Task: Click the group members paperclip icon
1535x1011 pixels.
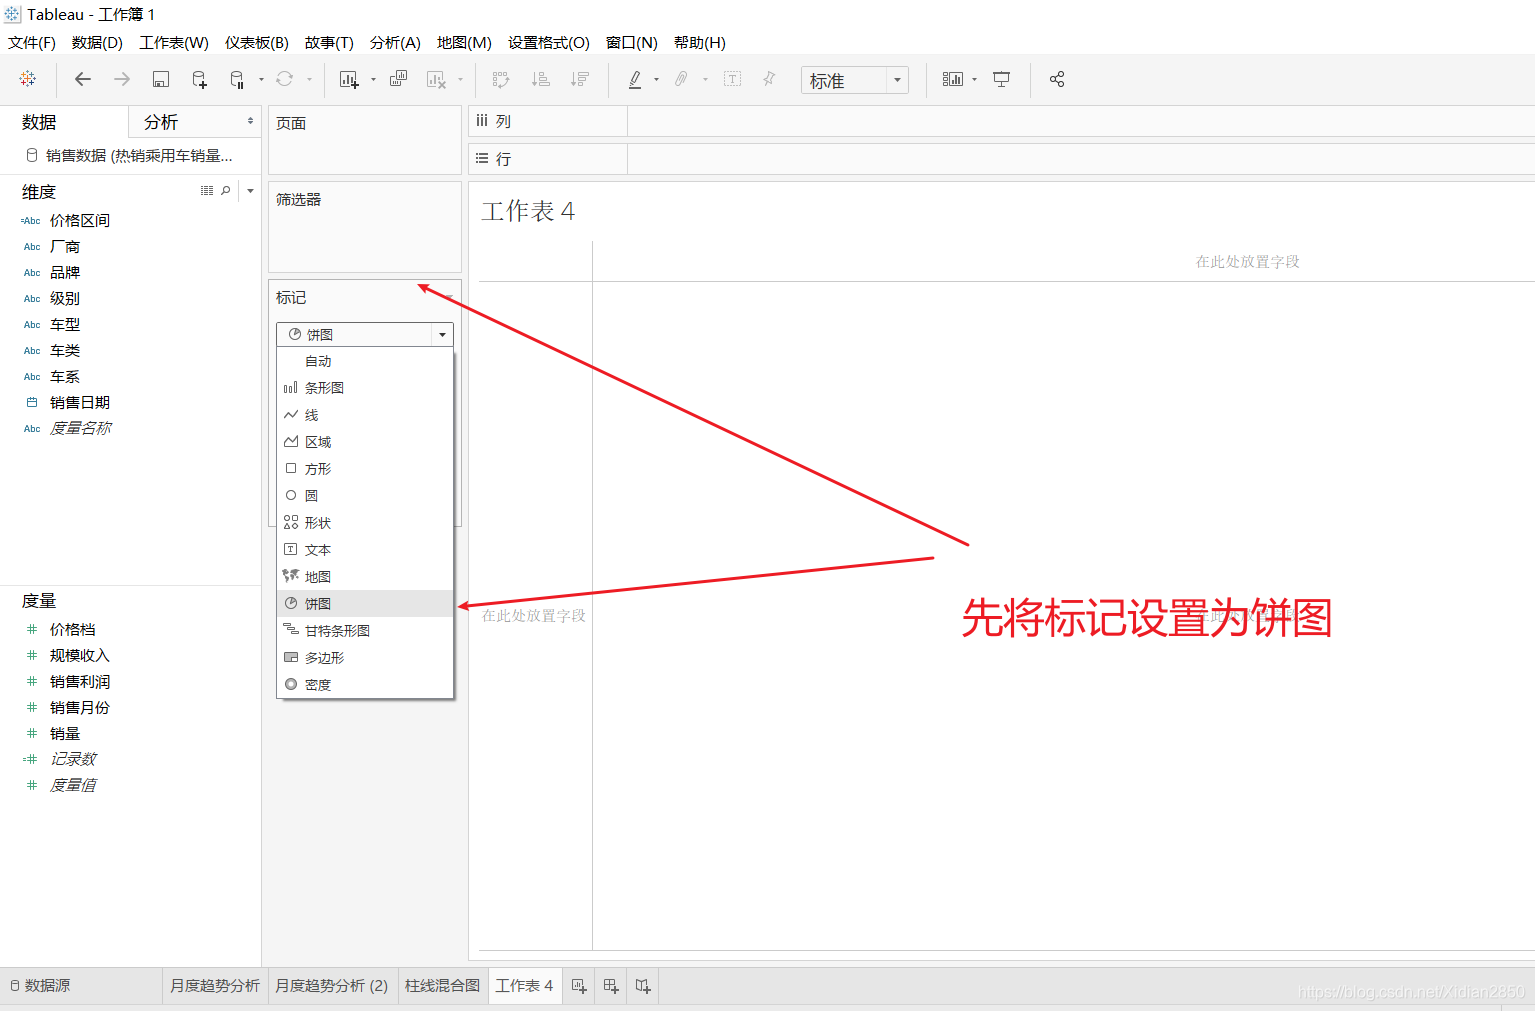Action: pyautogui.click(x=681, y=79)
